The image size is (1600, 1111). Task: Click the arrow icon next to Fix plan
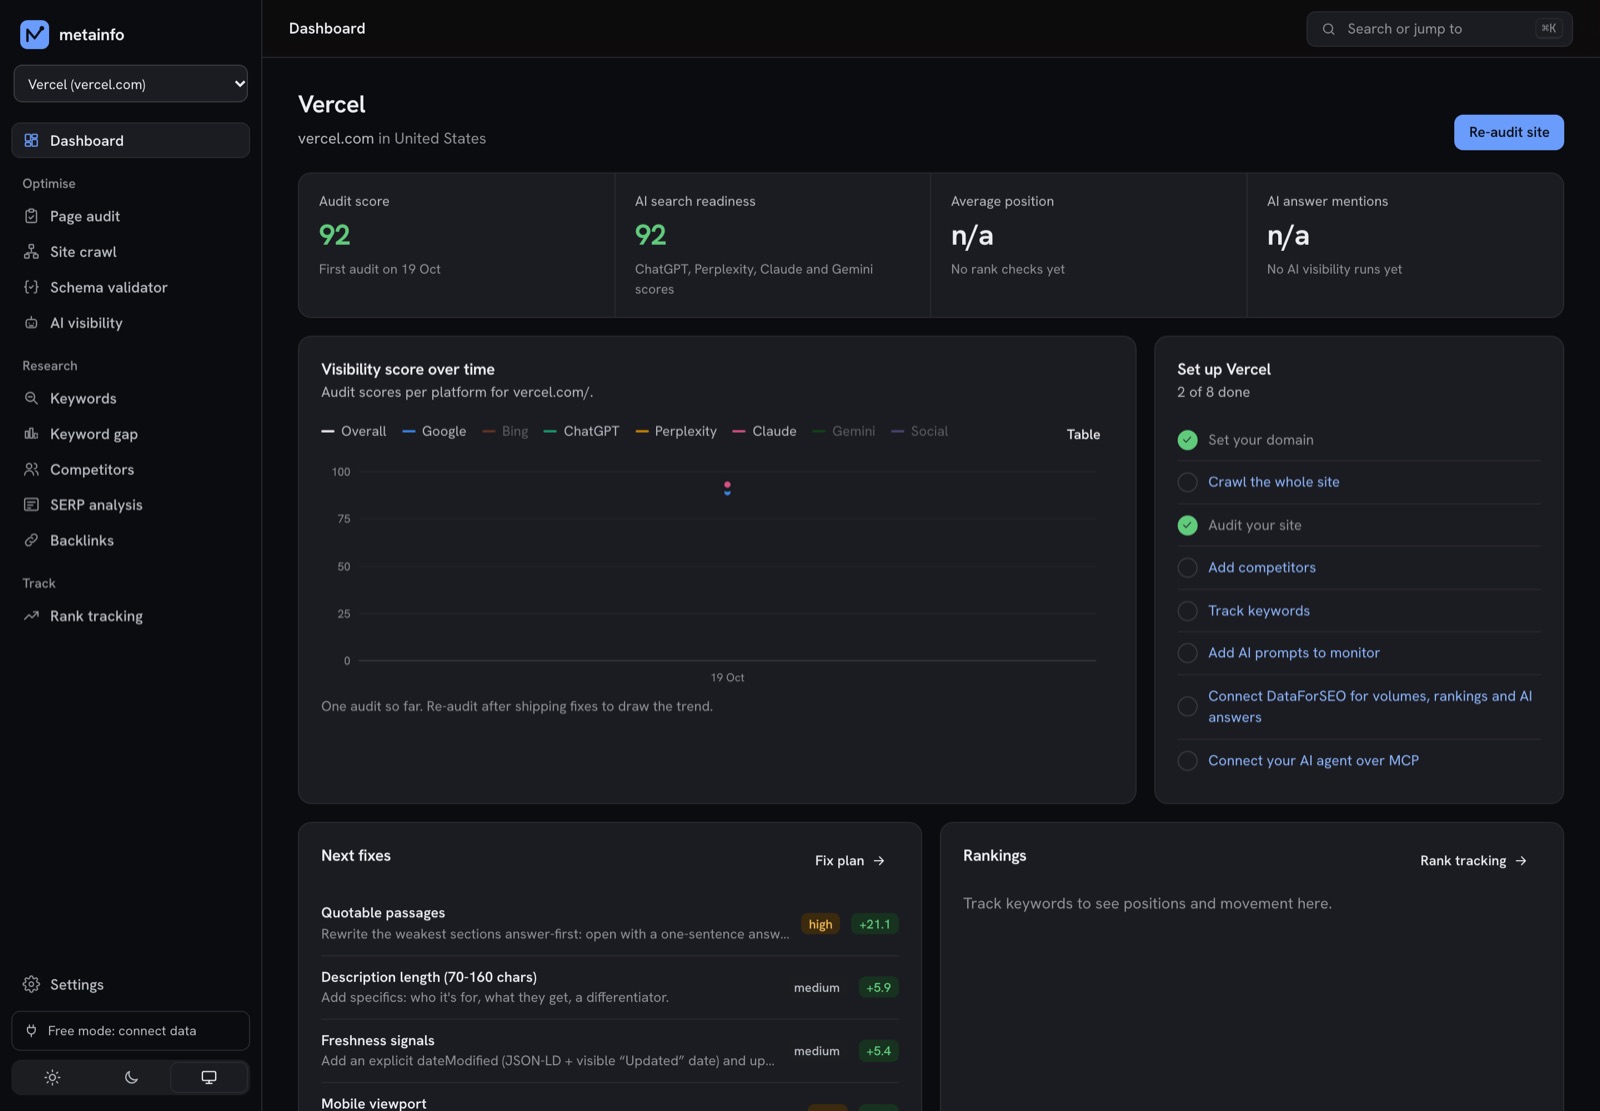[879, 861]
